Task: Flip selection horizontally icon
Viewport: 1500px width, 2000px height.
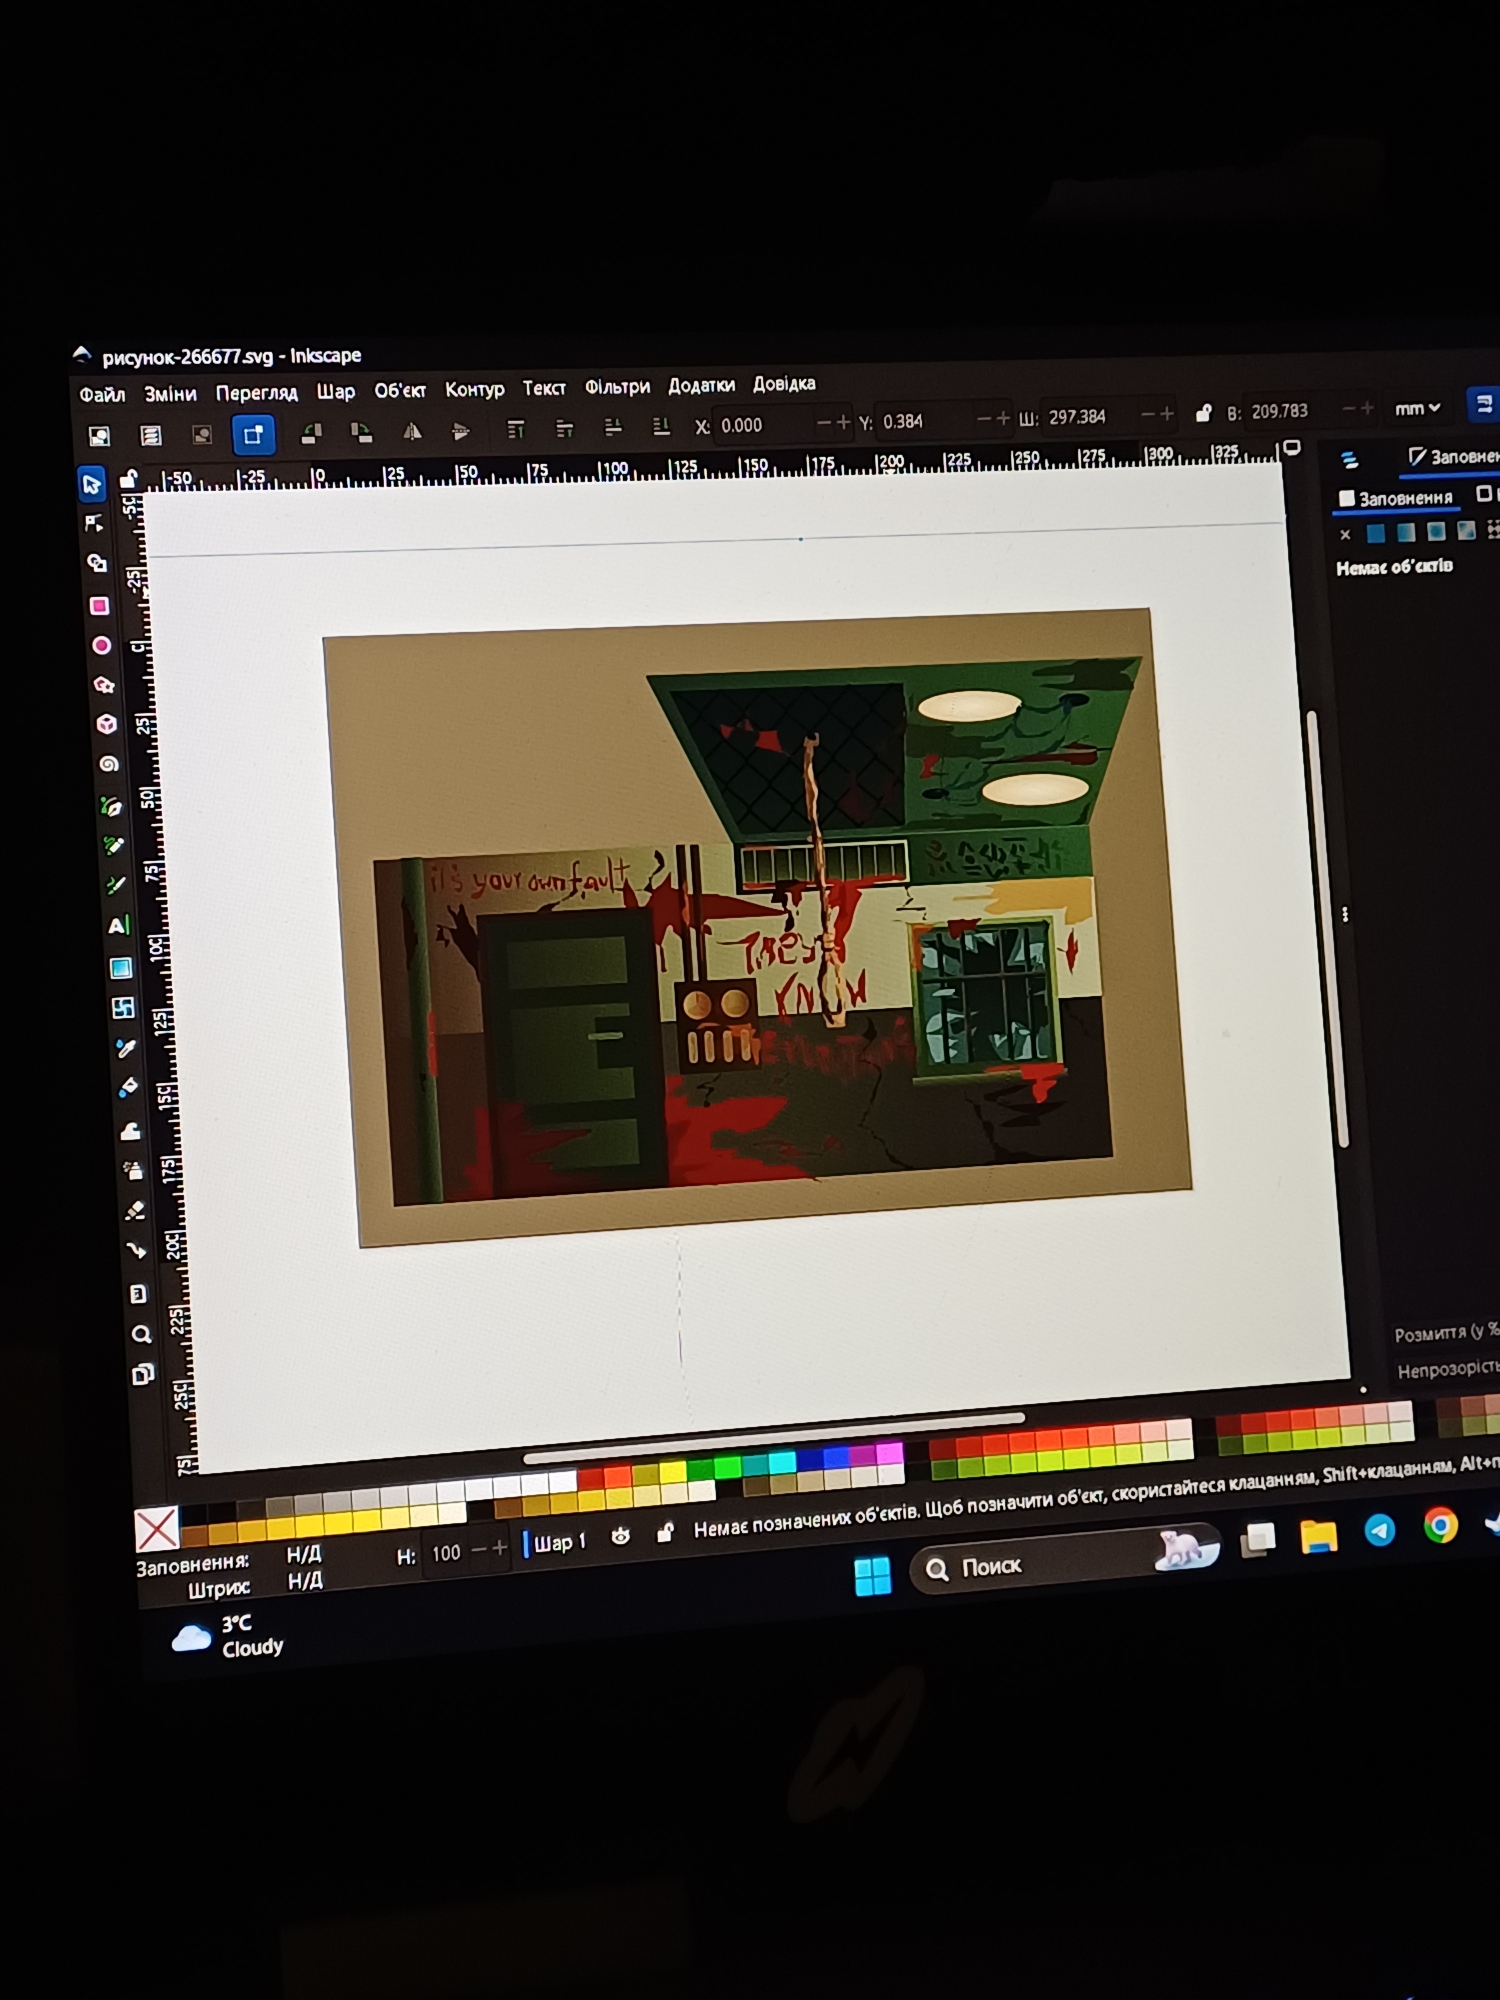Action: pos(411,432)
